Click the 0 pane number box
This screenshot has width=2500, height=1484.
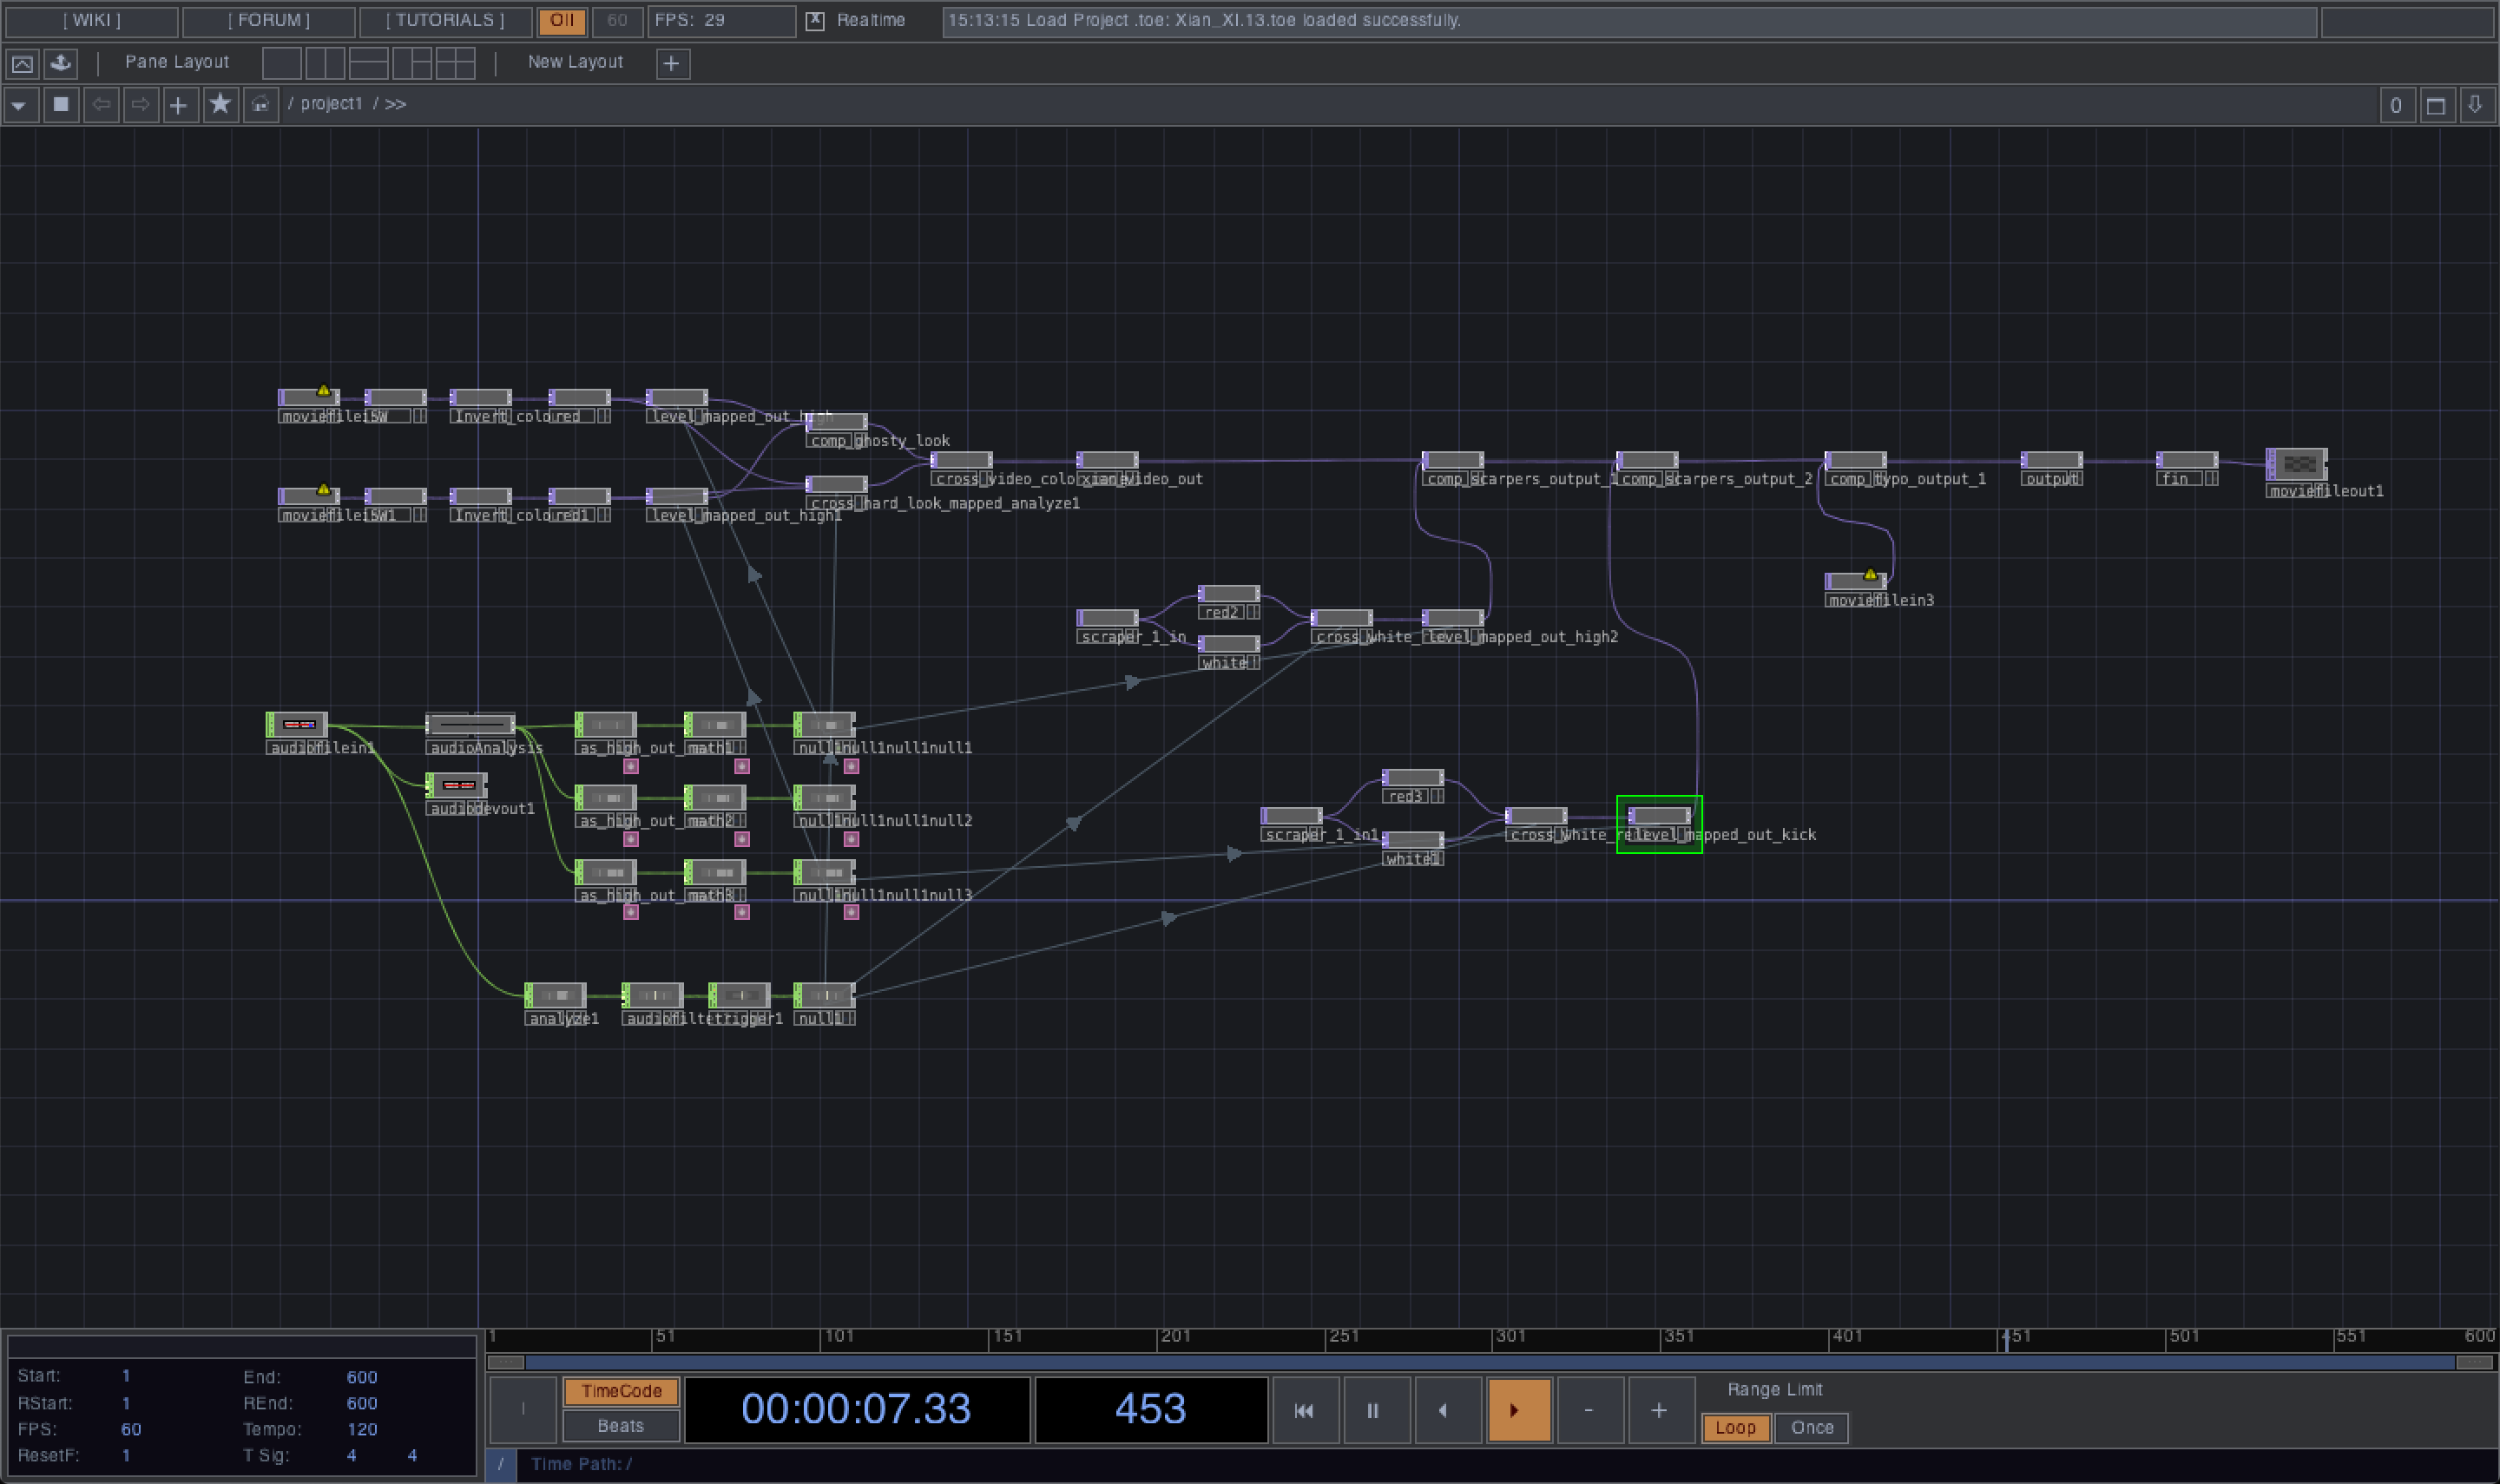(x=2396, y=105)
